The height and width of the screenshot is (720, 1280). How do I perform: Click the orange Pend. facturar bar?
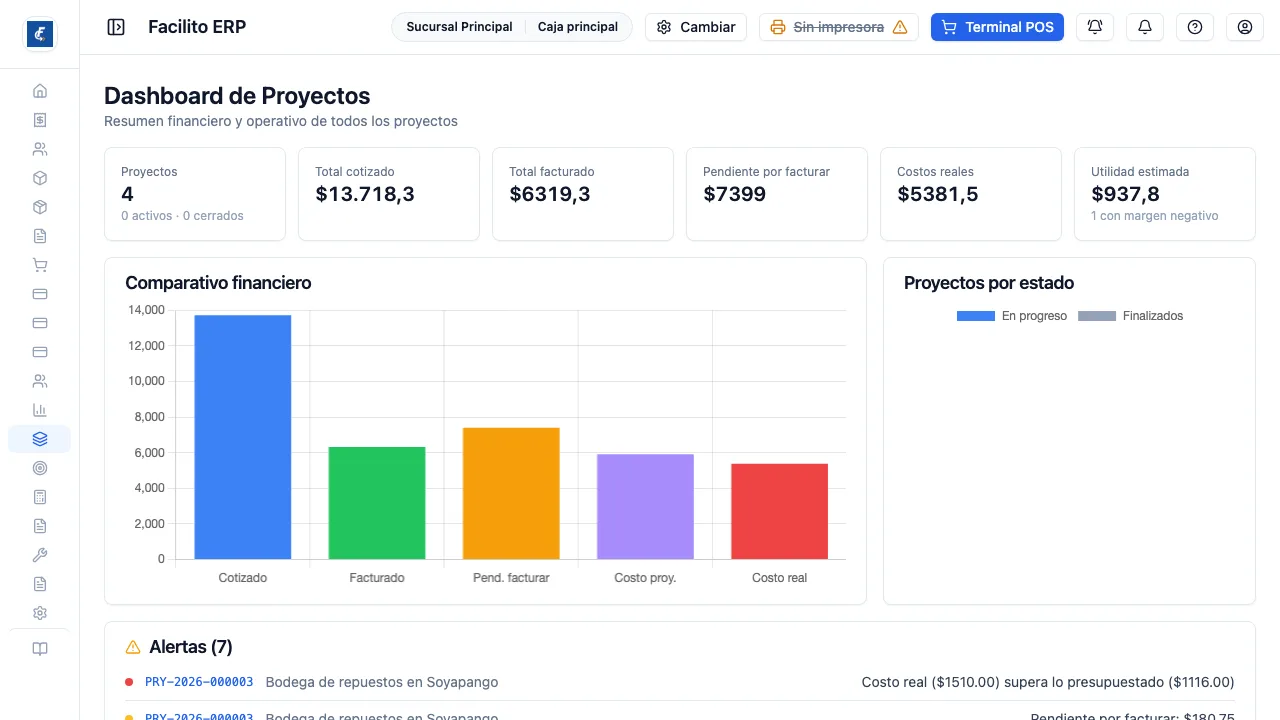tap(511, 493)
